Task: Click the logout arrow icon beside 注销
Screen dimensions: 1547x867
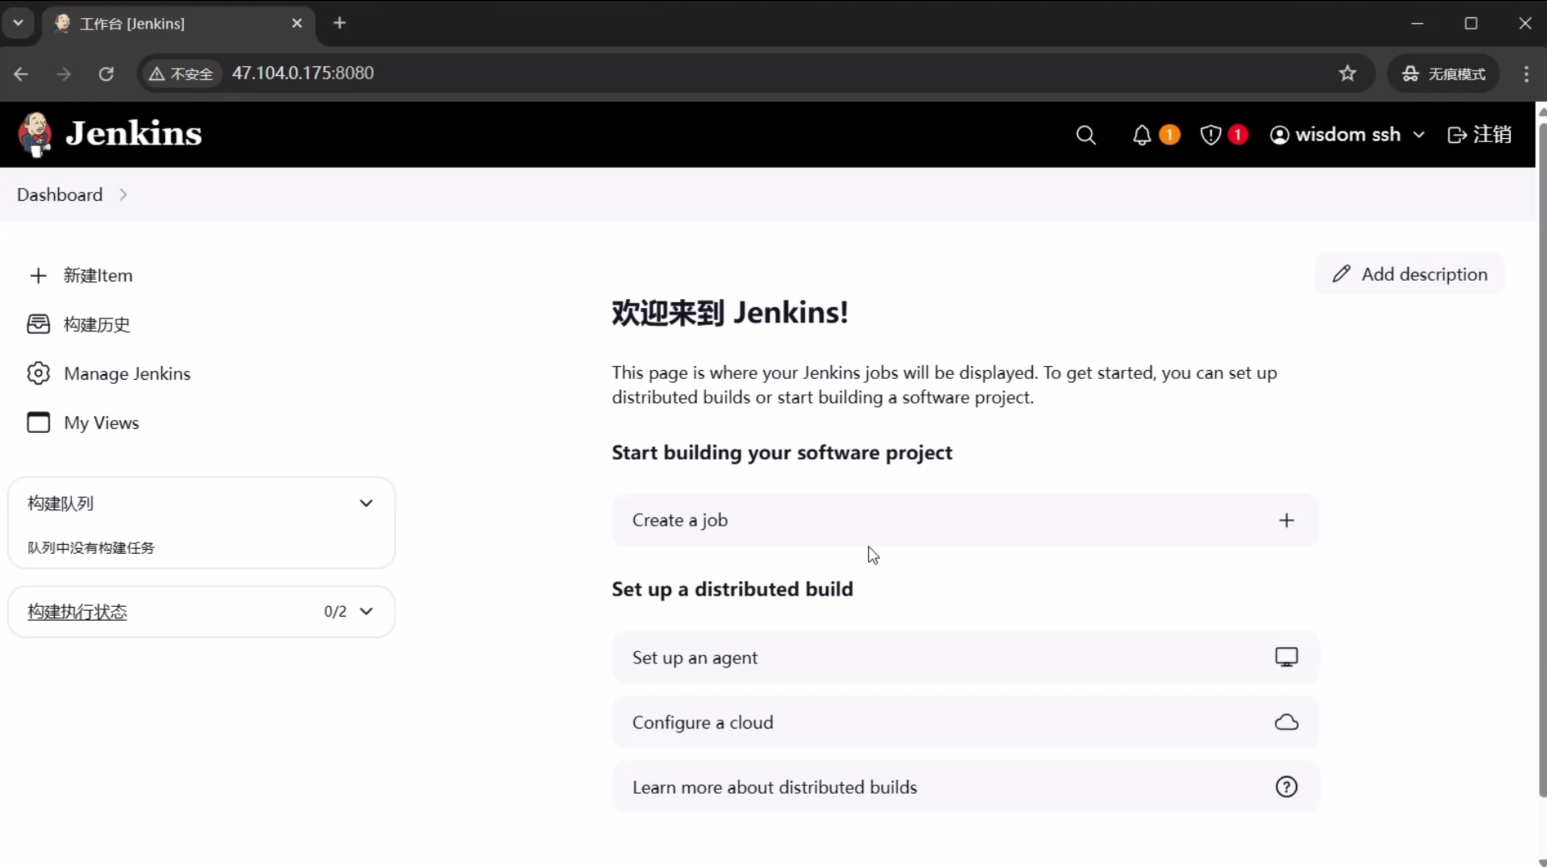Action: pos(1457,135)
